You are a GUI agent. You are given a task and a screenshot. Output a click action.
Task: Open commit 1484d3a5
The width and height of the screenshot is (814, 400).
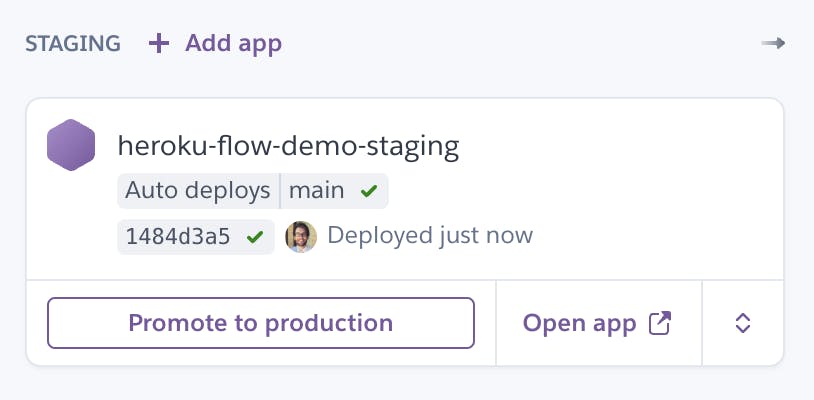178,237
